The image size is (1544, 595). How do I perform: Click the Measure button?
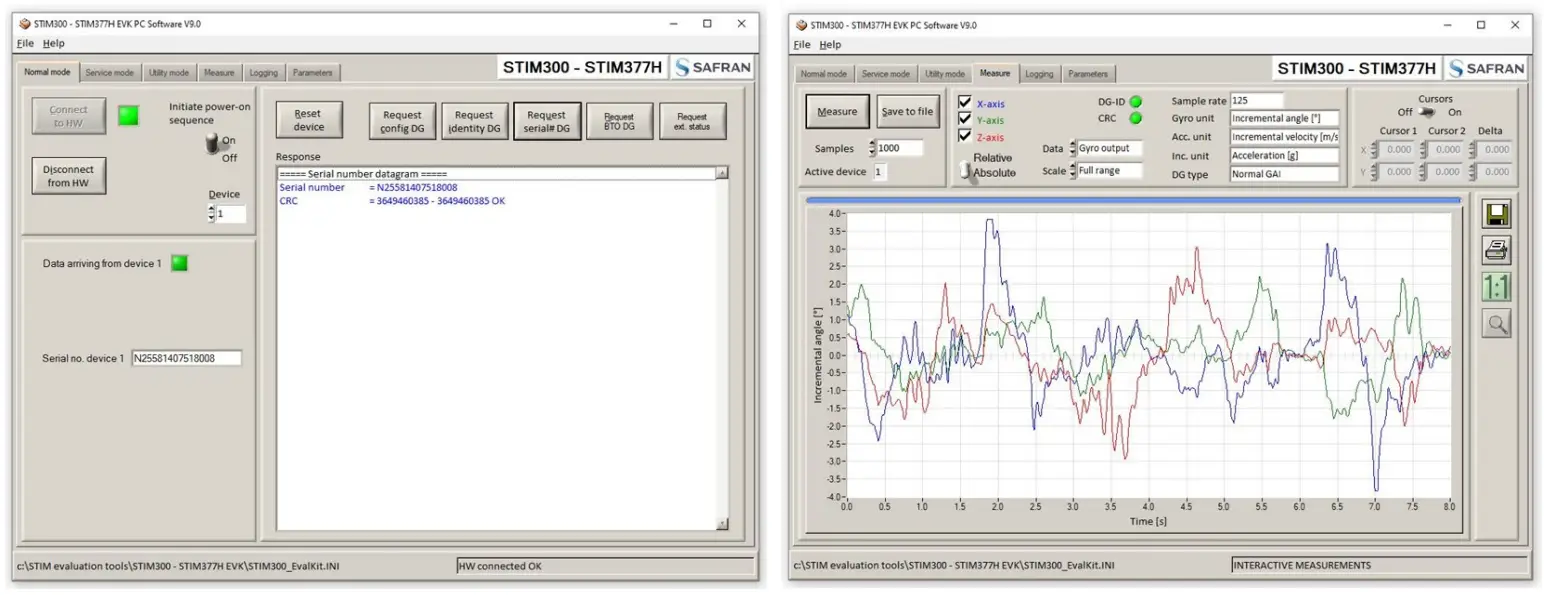coord(838,111)
